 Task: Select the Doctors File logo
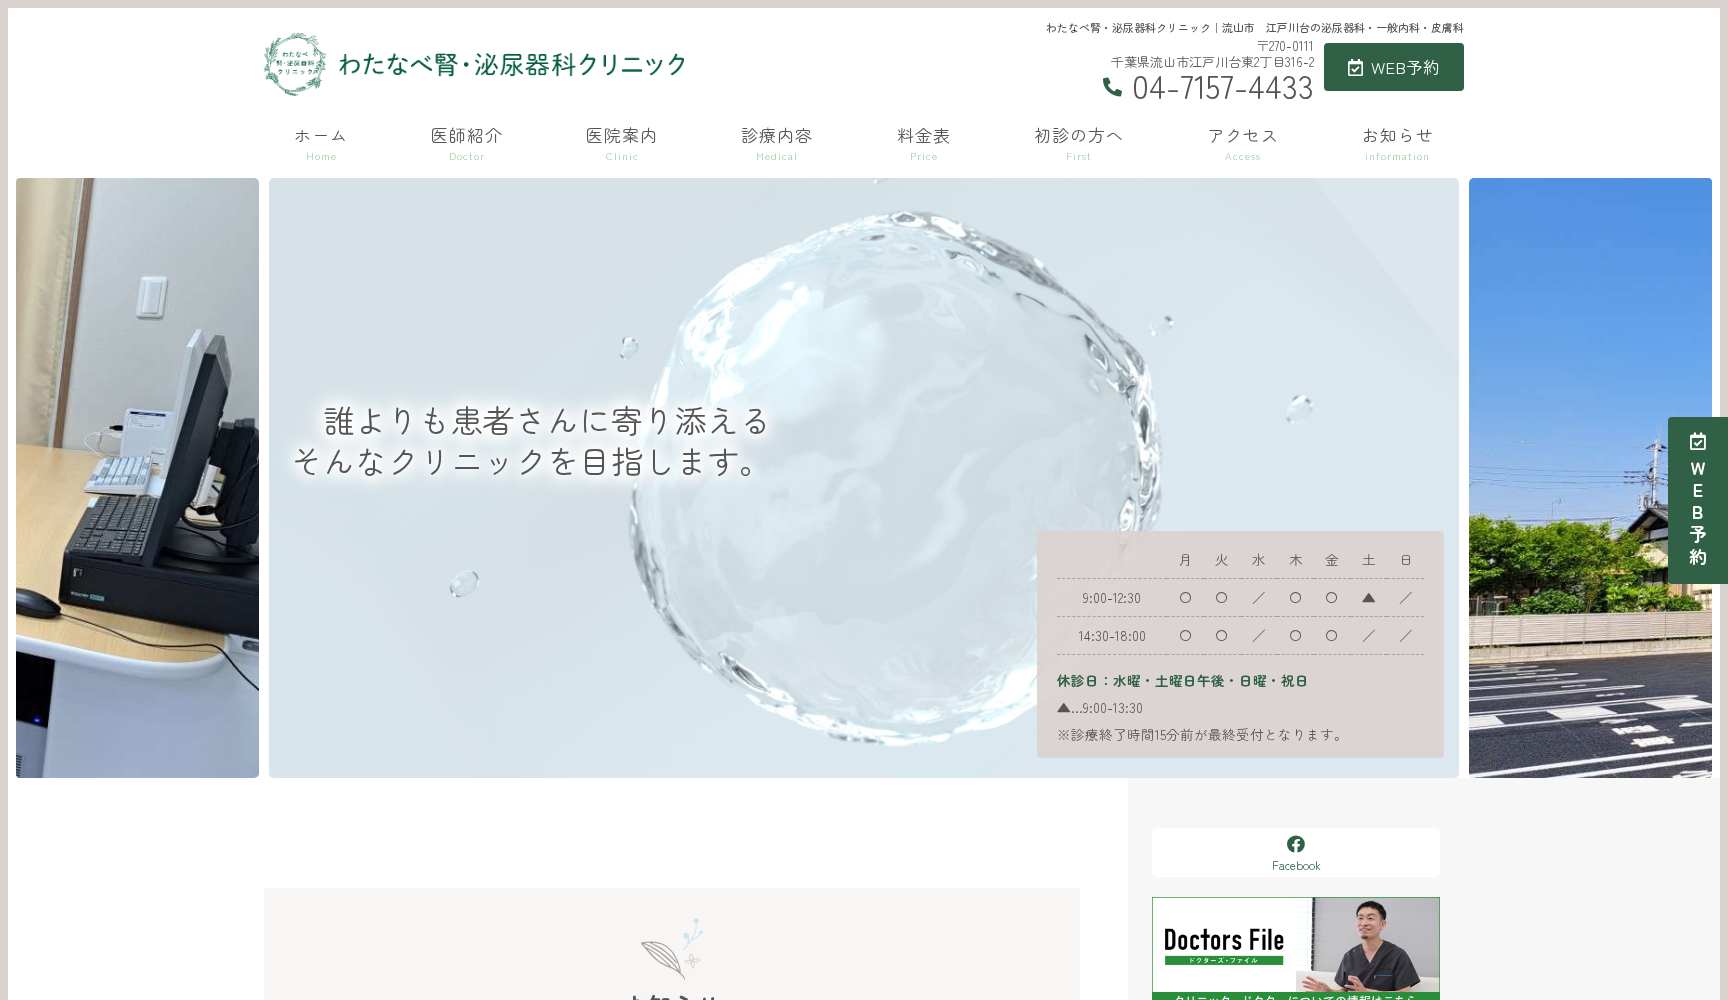(x=1222, y=940)
